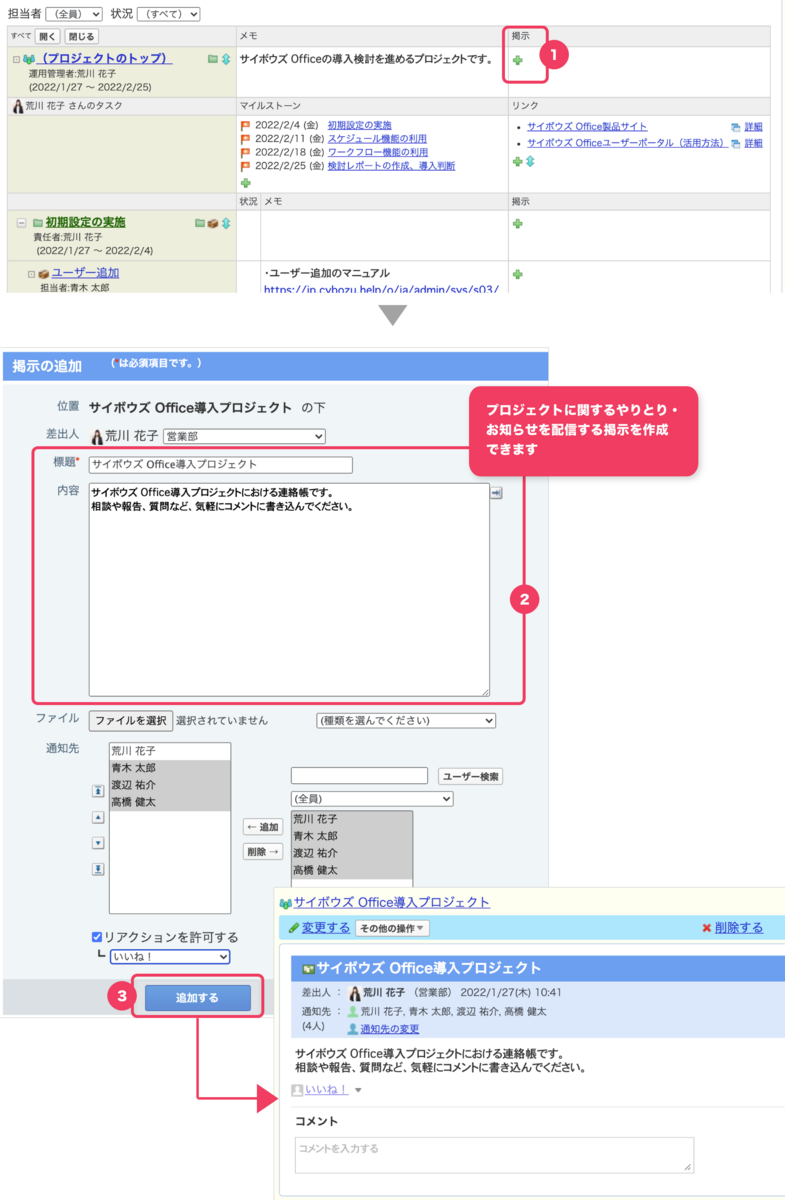
Task: Click the up-down arrows icon in the プロジェクトのトップ row
Action: tap(225, 59)
